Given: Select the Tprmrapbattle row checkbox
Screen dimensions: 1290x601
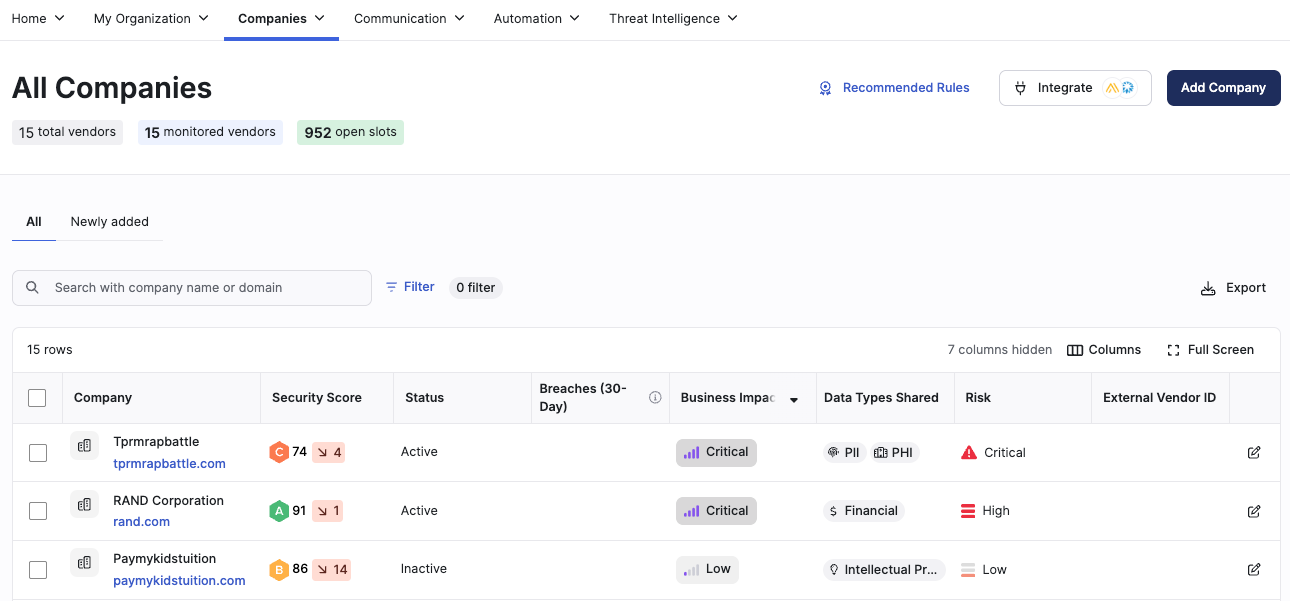Looking at the screenshot, I should tap(37, 453).
